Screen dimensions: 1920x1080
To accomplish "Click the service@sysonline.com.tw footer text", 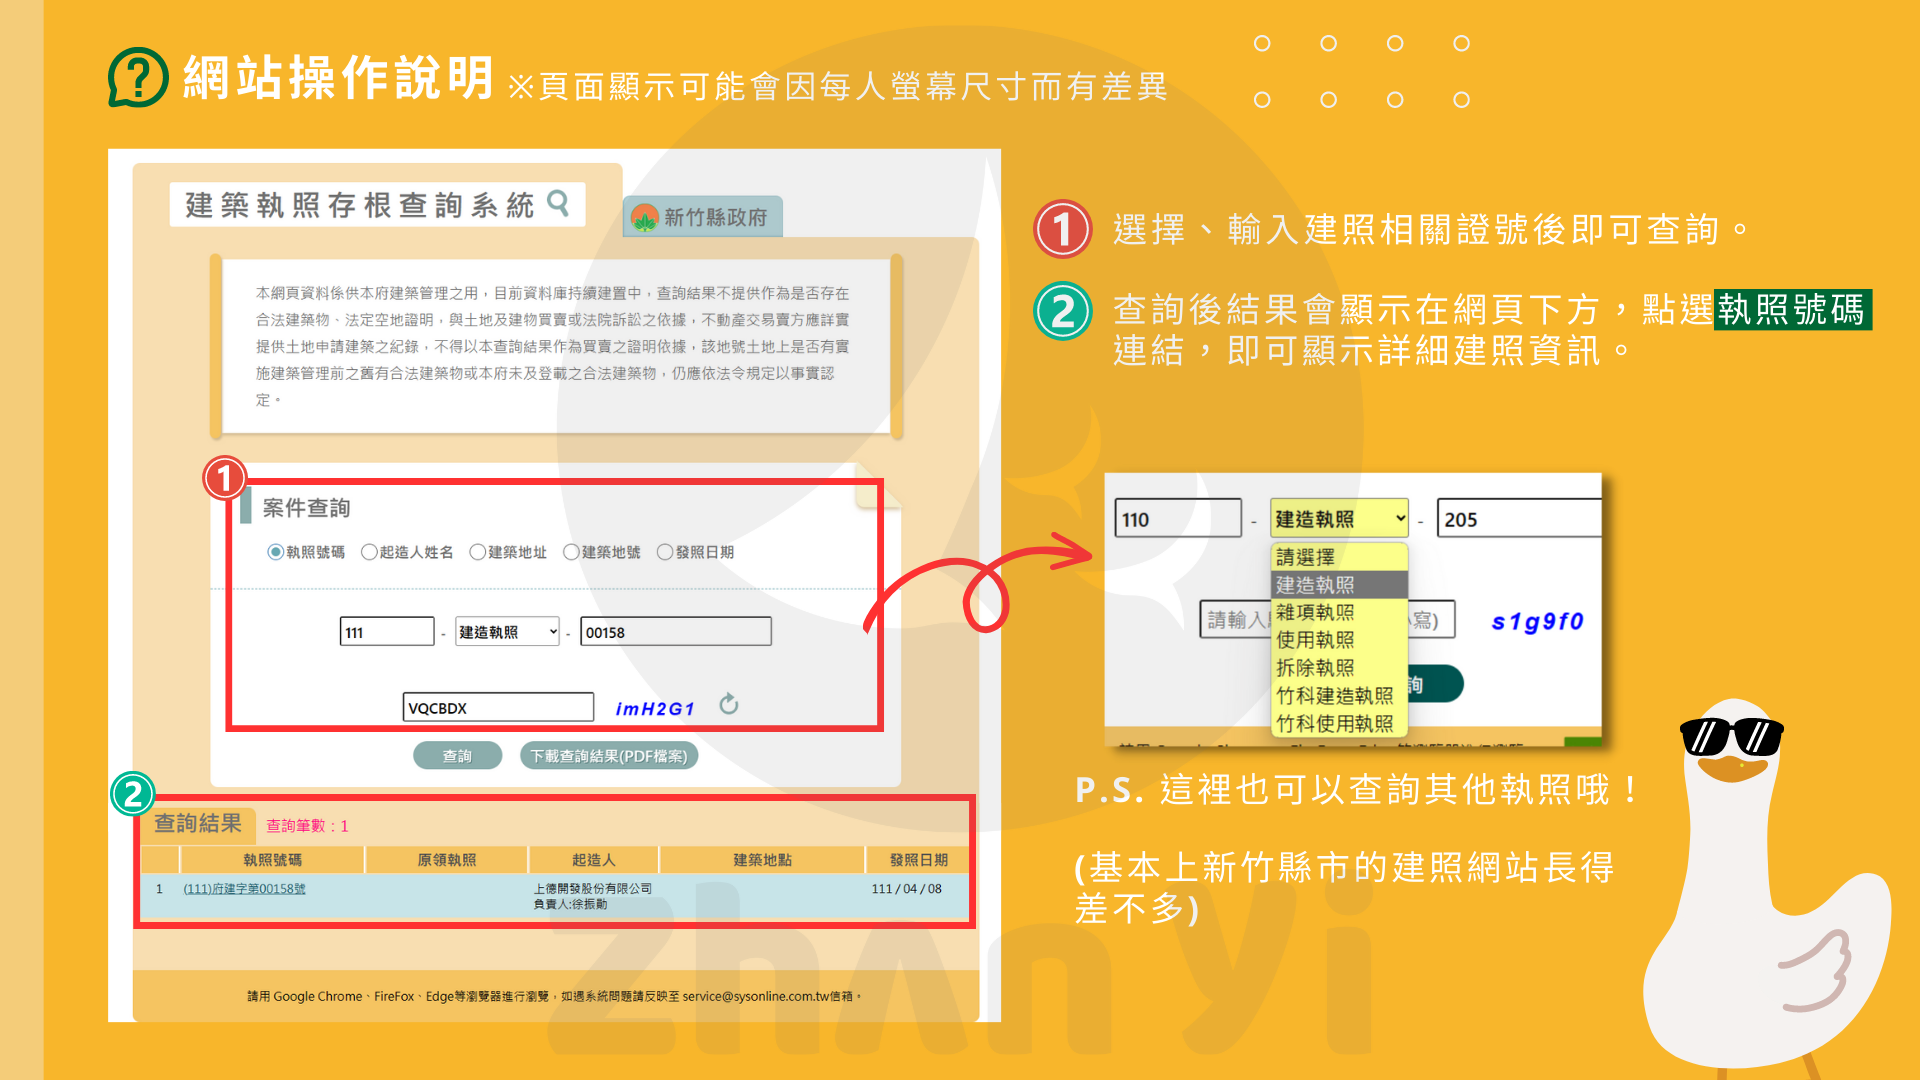I will 755,996.
